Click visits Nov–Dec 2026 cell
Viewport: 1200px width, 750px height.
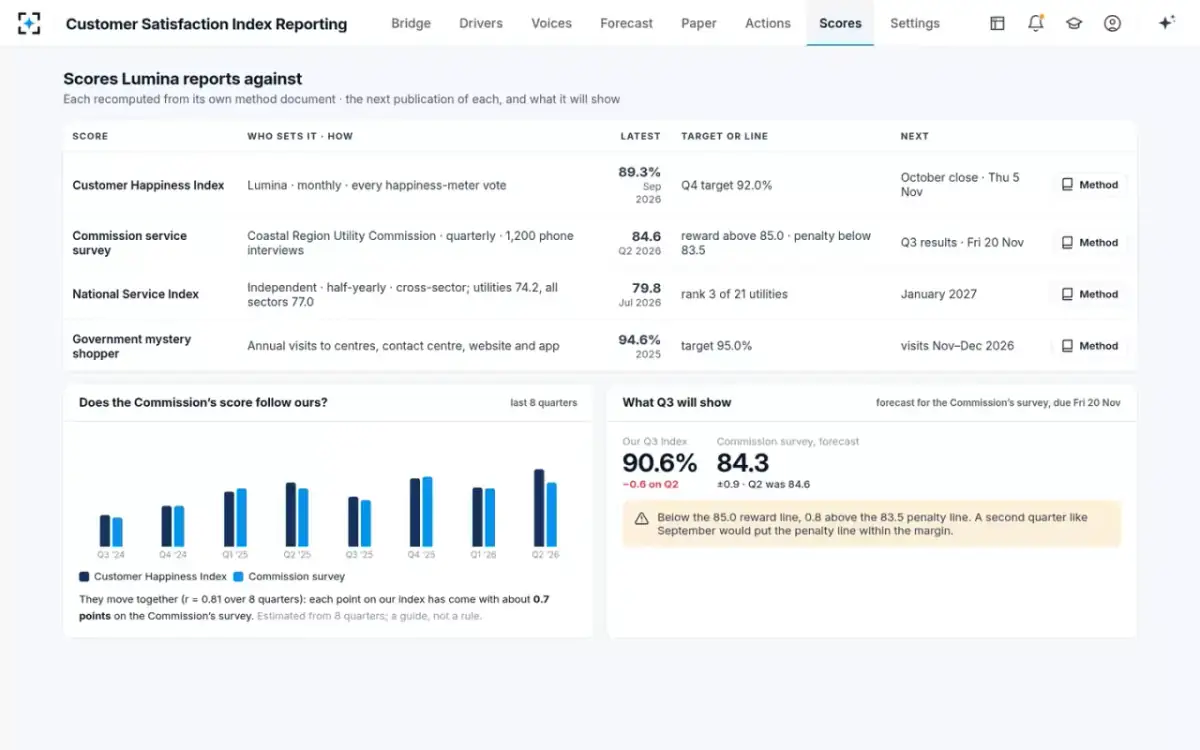[x=957, y=346]
